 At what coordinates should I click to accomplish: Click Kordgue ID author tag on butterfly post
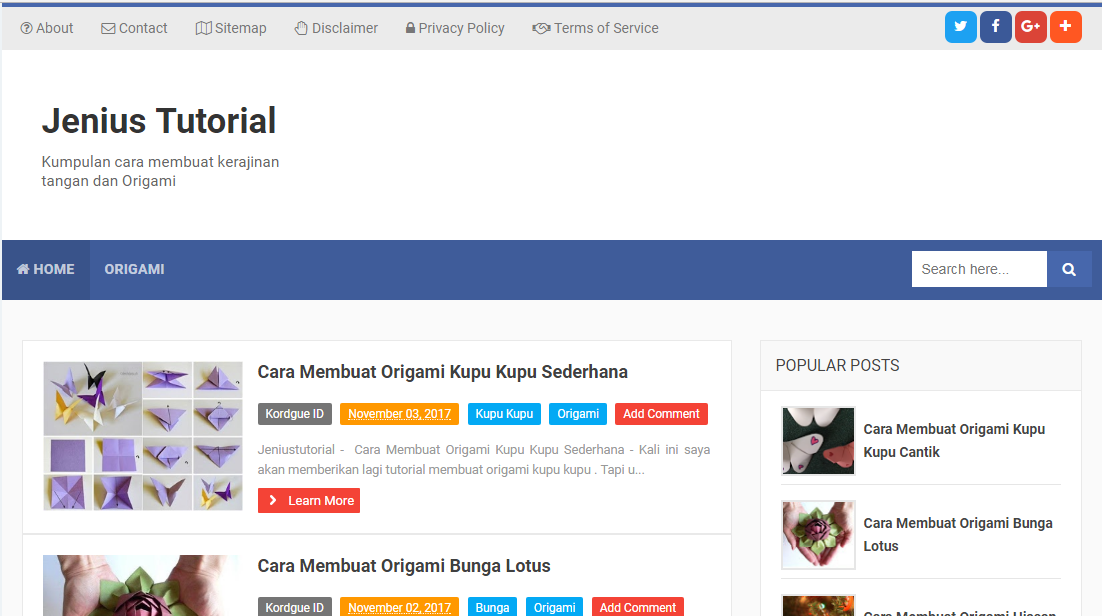tap(294, 414)
